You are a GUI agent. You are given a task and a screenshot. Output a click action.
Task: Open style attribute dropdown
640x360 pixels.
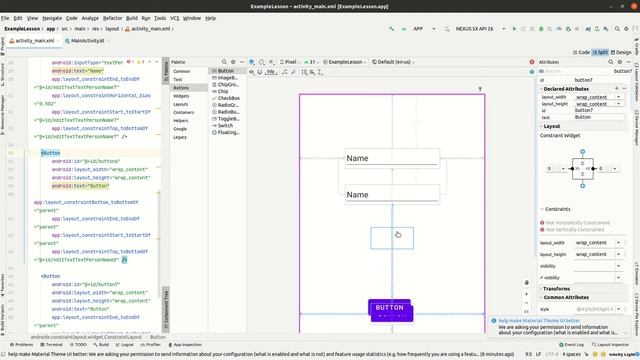pos(618,309)
